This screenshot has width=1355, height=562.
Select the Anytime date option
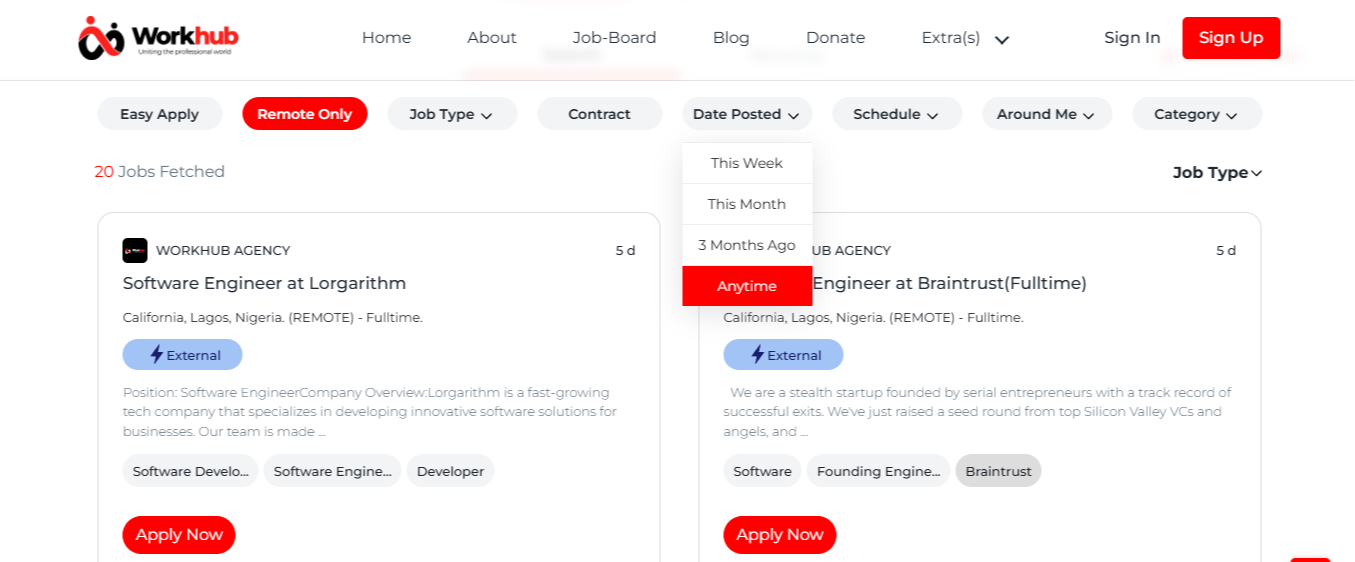747,286
